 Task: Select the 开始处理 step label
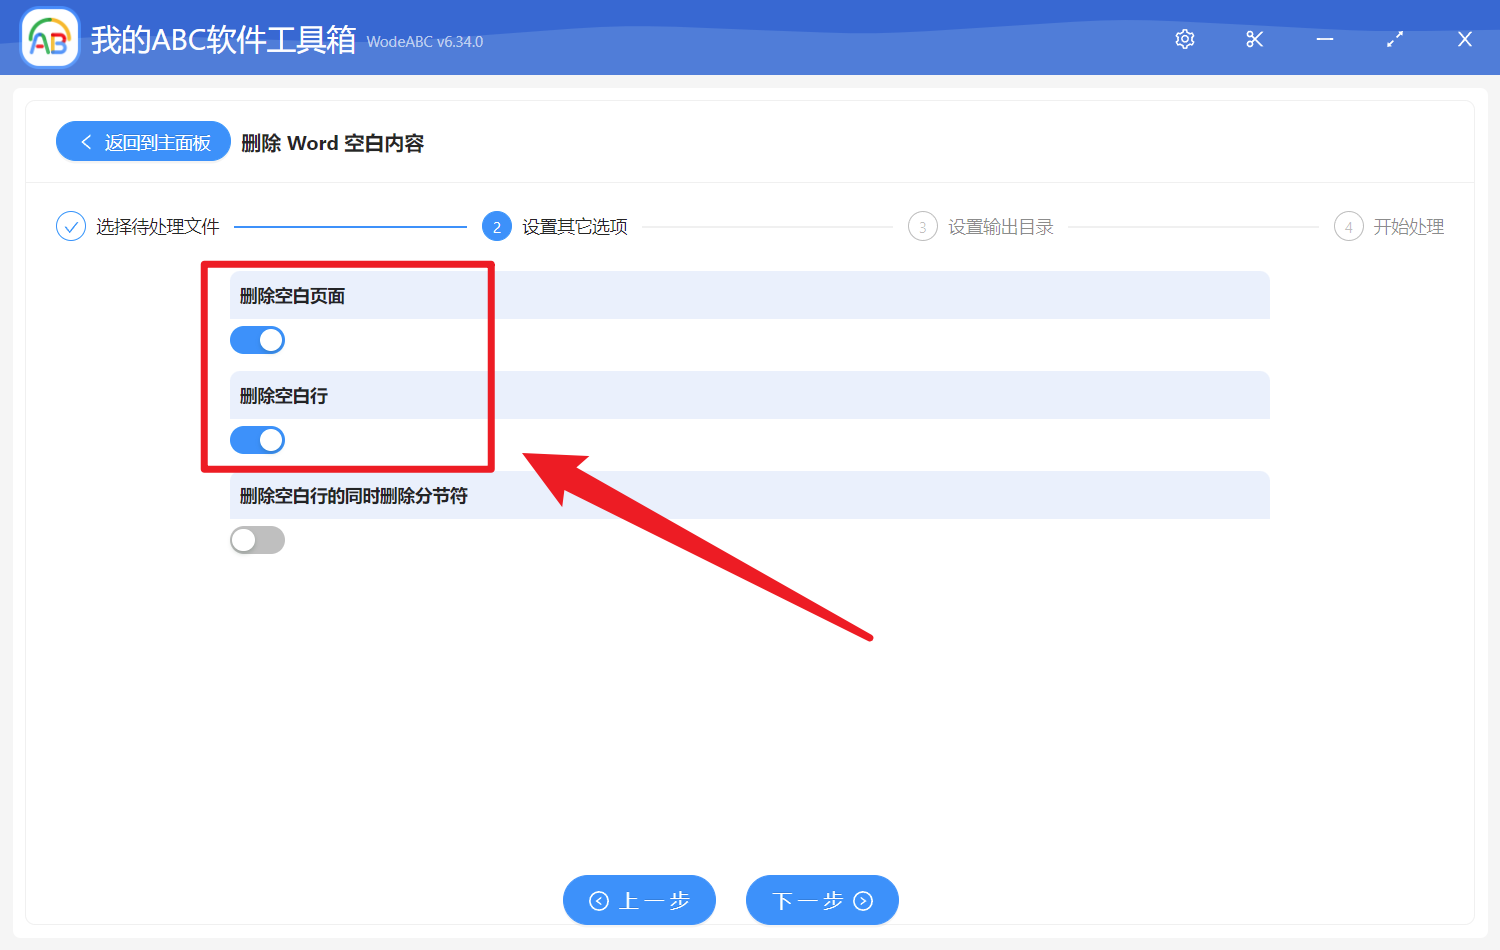1410,226
